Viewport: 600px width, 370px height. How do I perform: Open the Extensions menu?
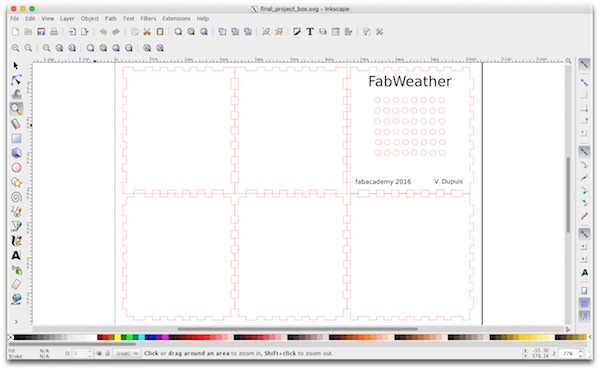tap(176, 18)
